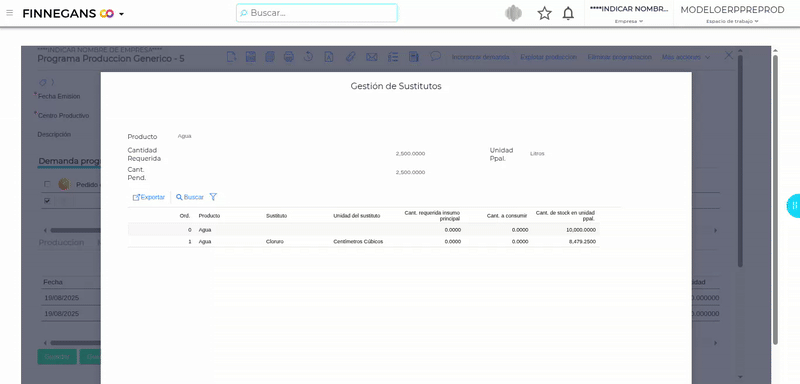
Task: Toggle the unchecked Pedido row checkbox
Action: tap(47, 184)
